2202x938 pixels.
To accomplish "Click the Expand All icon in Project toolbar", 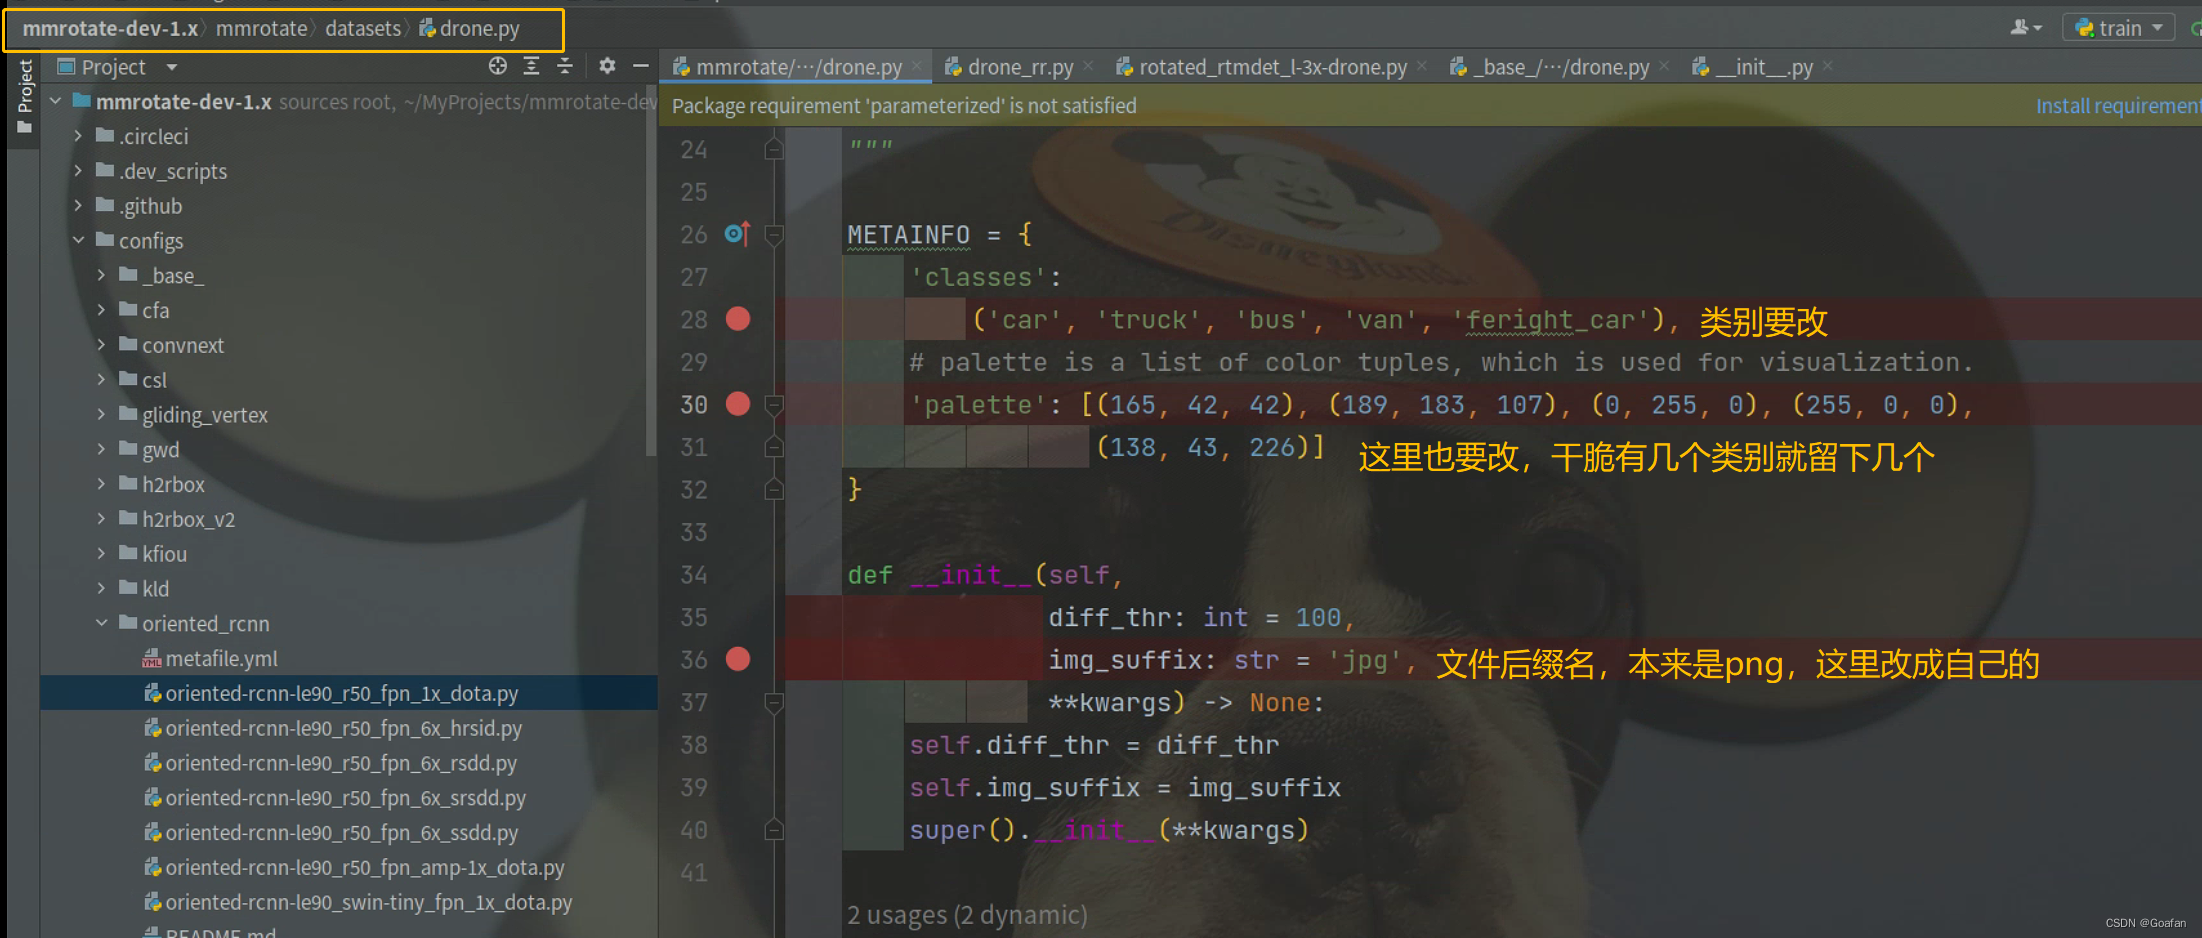I will 531,65.
